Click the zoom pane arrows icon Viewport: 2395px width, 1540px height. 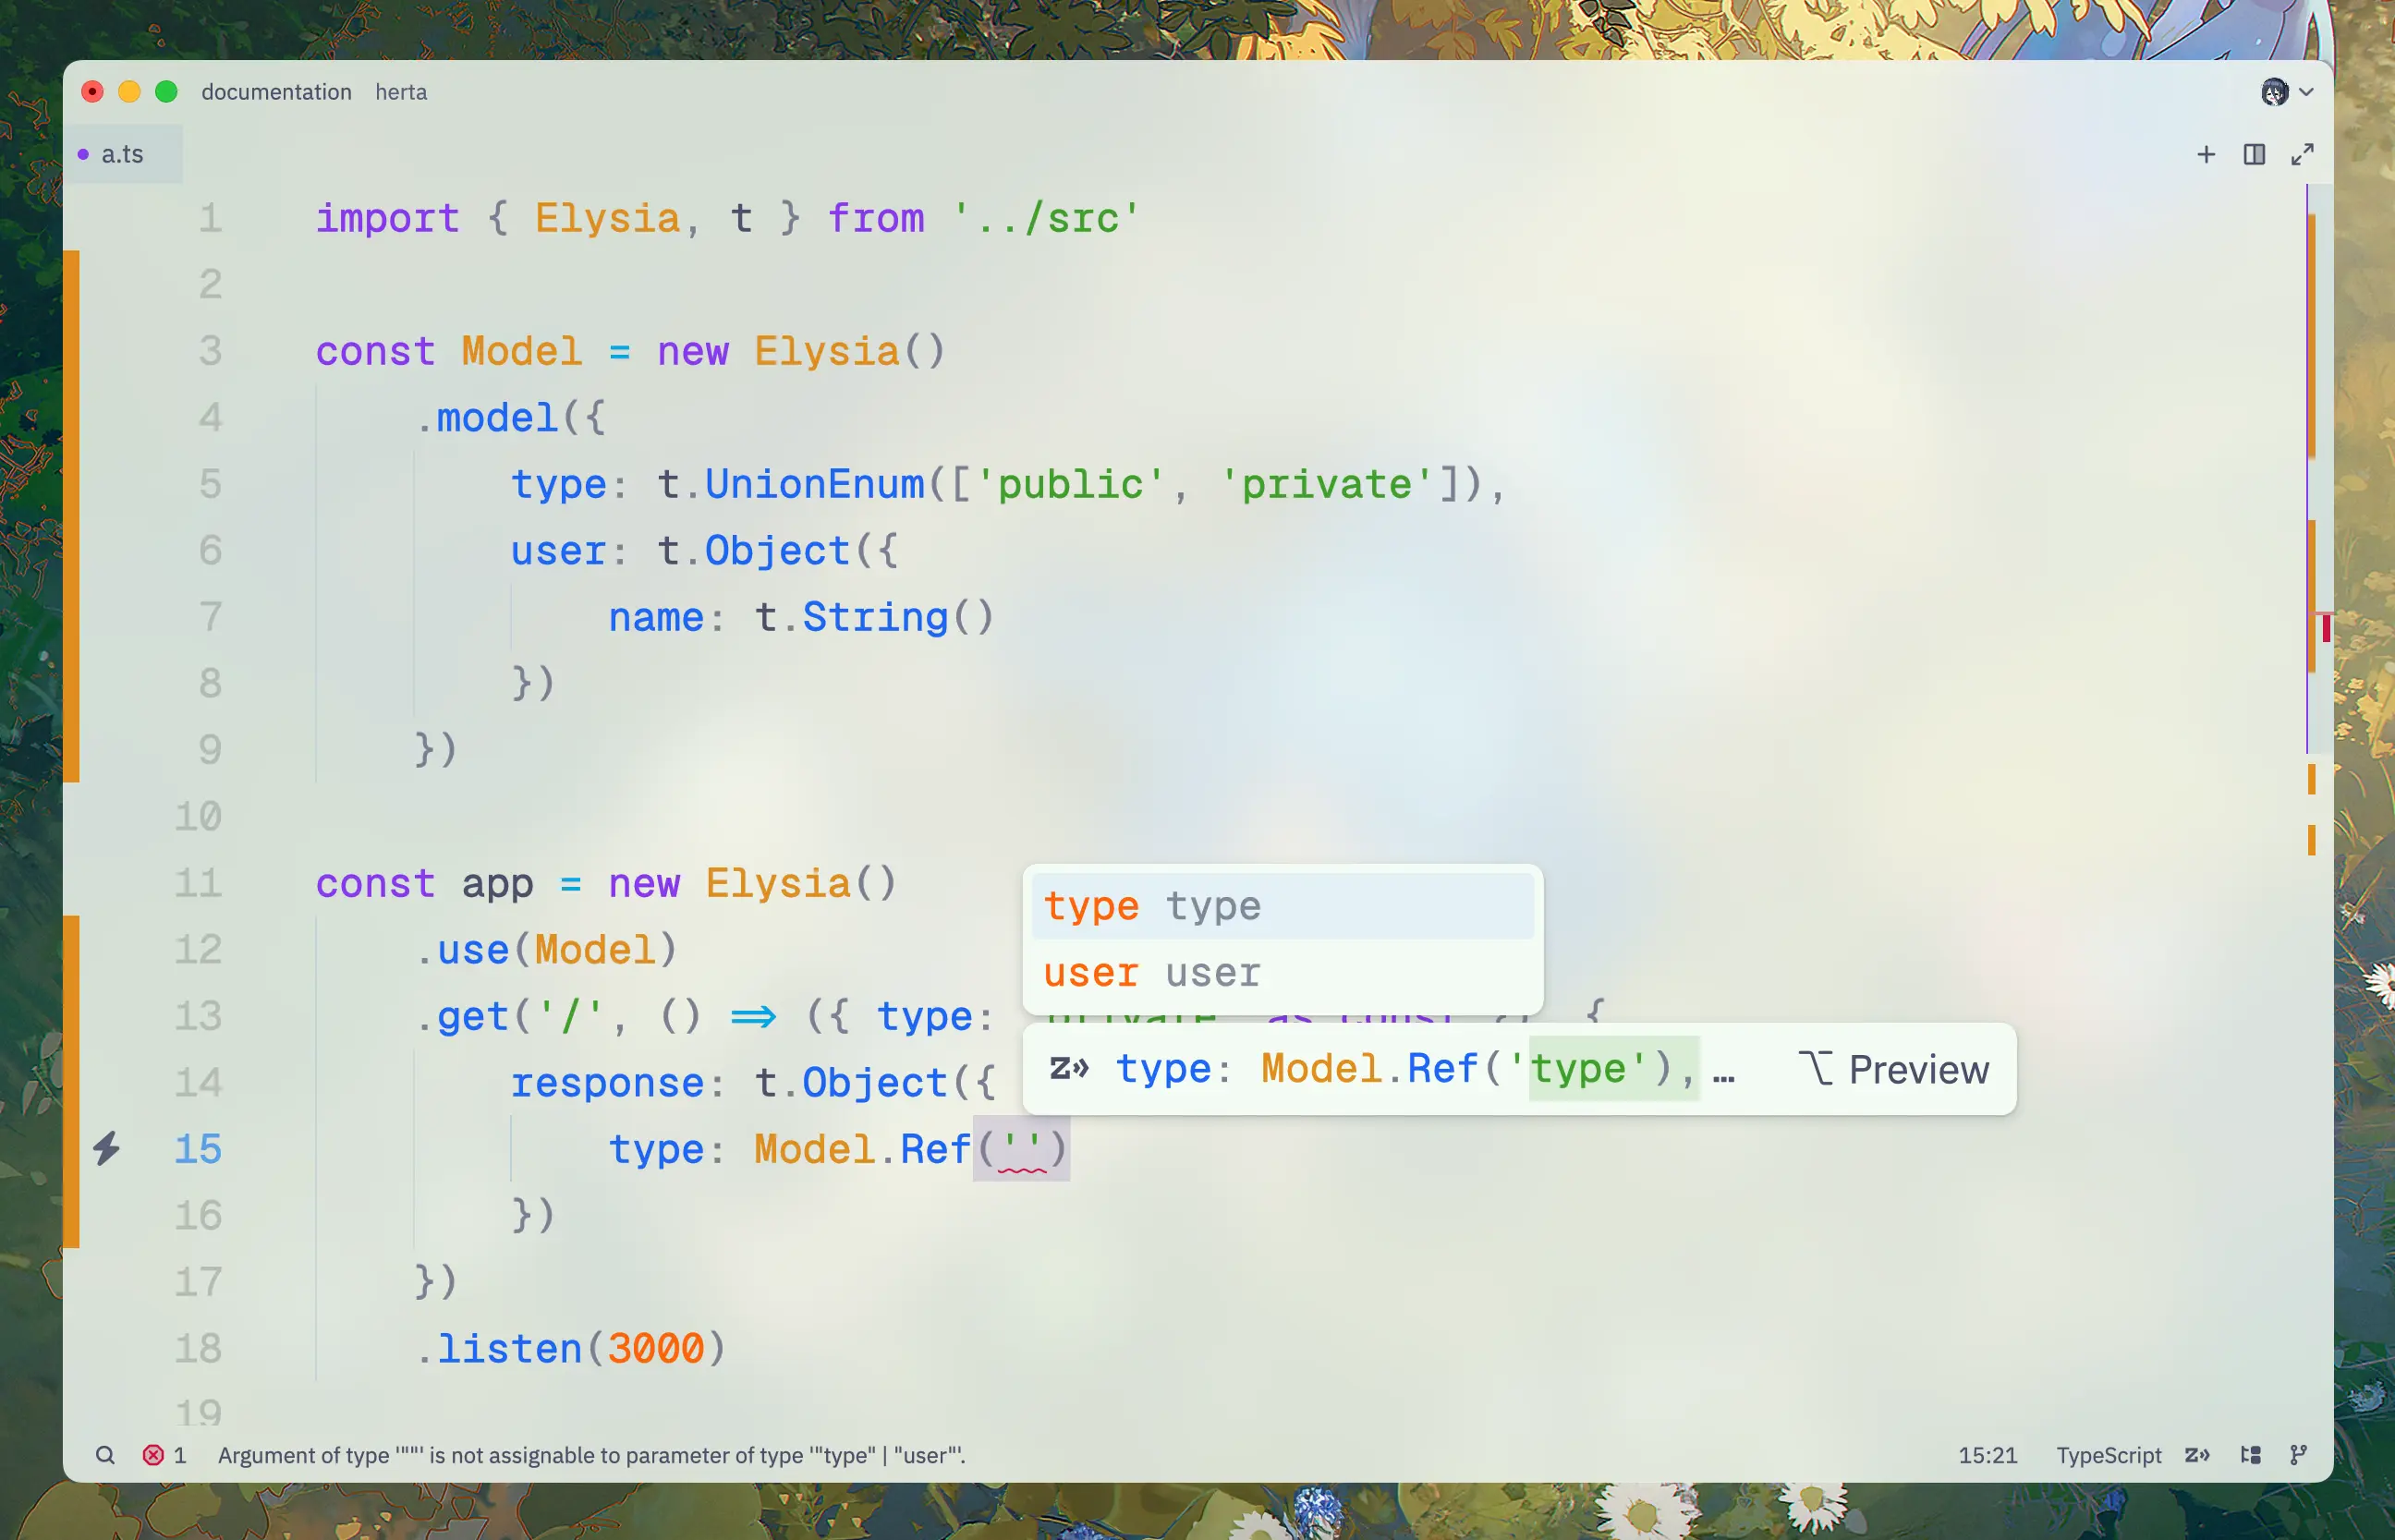(x=2302, y=154)
